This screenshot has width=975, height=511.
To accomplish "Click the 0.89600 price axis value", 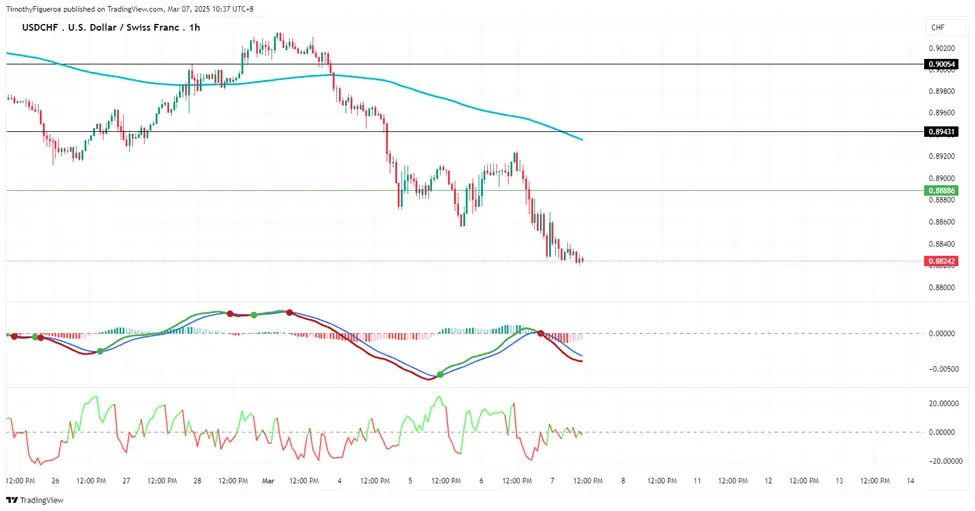I will pyautogui.click(x=941, y=113).
